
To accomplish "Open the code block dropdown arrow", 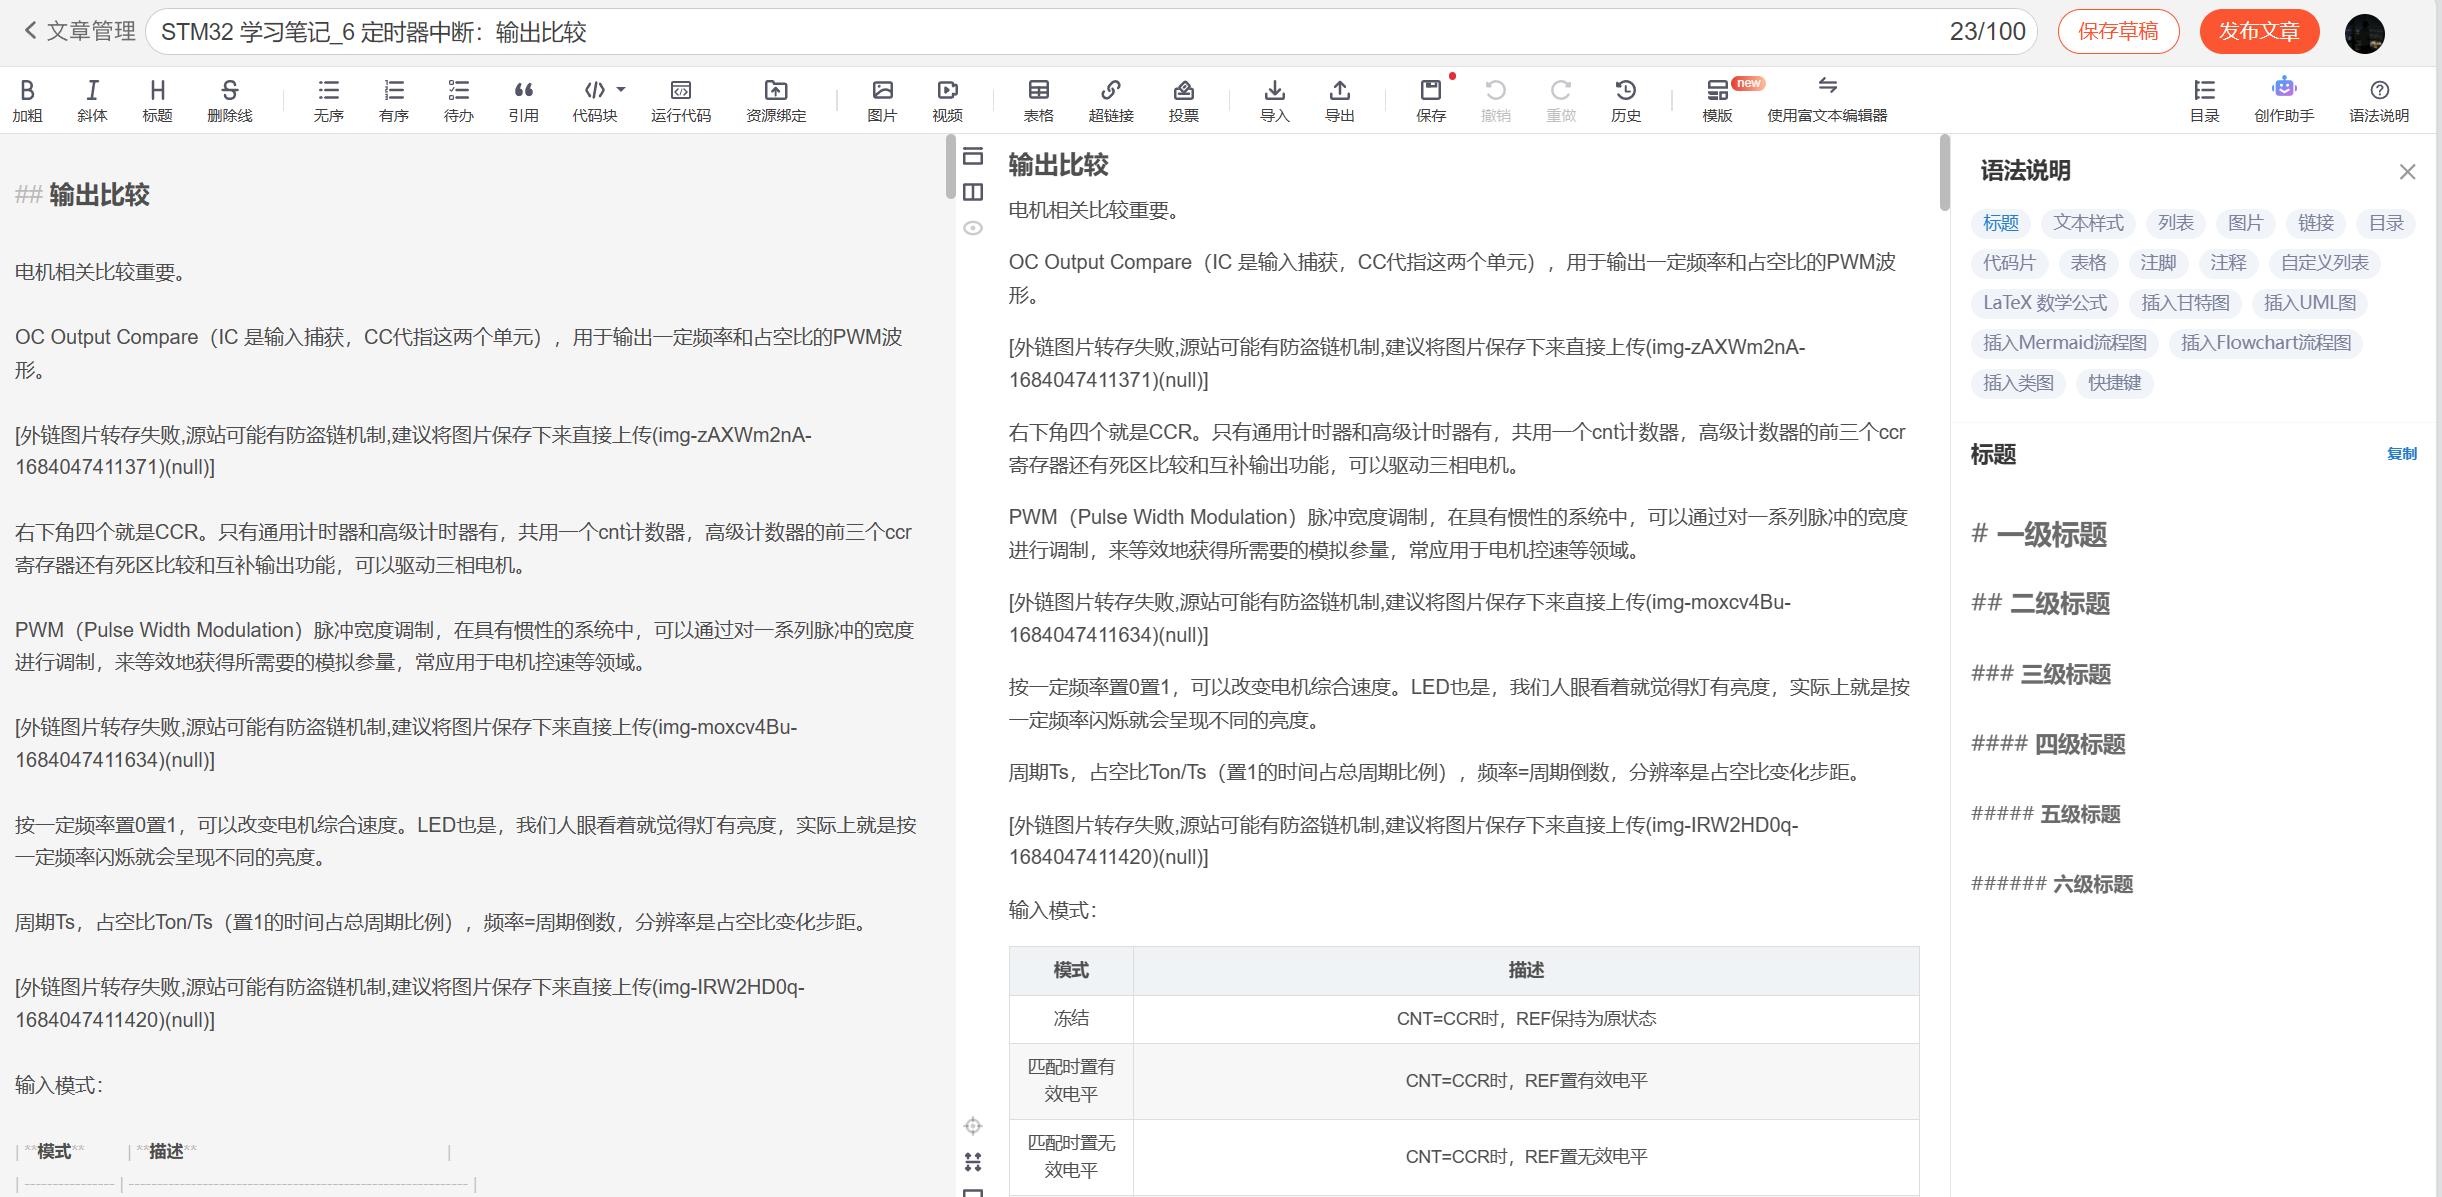I will coord(621,89).
